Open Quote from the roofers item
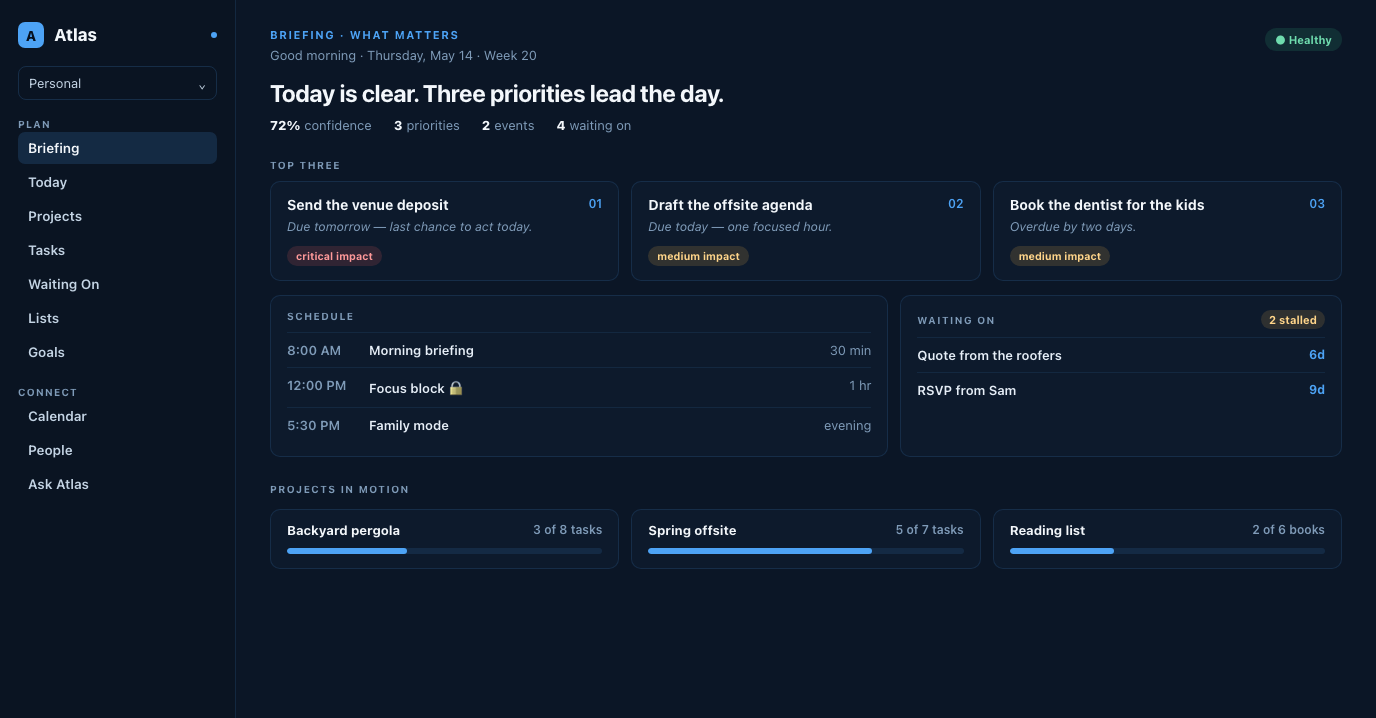 pyautogui.click(x=1121, y=355)
